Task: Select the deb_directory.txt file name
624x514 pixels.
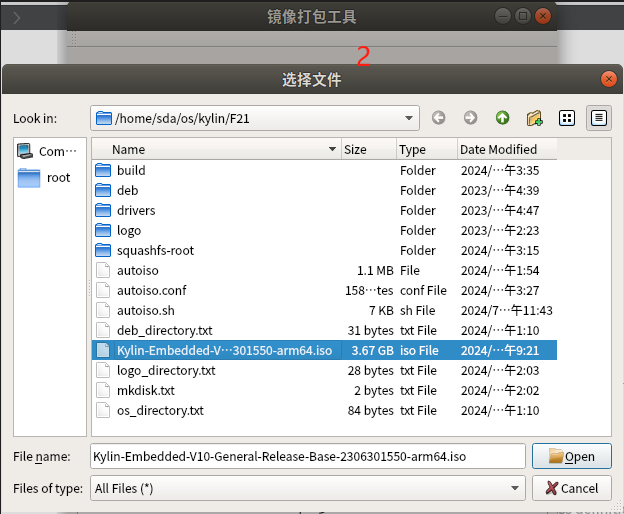Action: [x=165, y=330]
